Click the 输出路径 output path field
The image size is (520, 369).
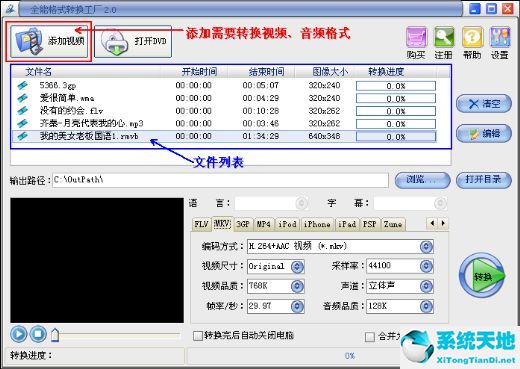pyautogui.click(x=220, y=180)
